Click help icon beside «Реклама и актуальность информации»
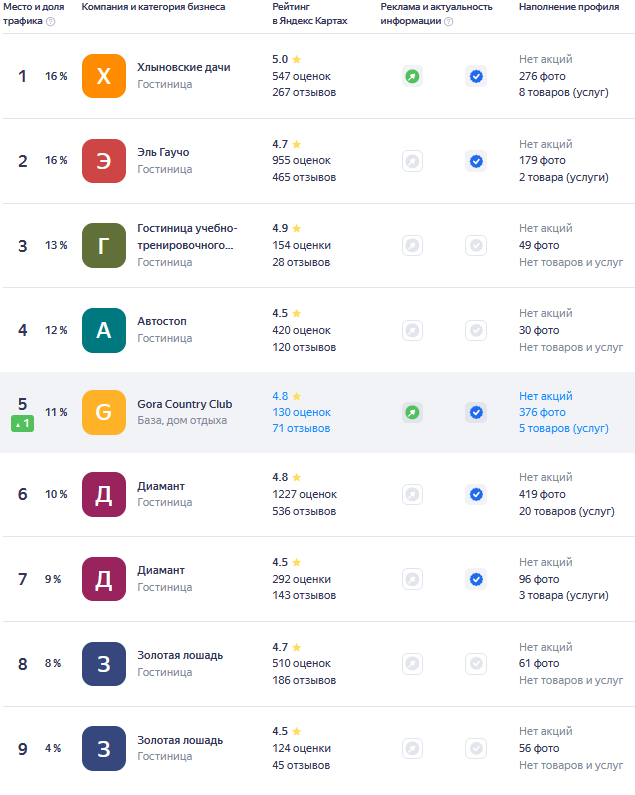The width and height of the screenshot is (635, 795). click(x=448, y=21)
